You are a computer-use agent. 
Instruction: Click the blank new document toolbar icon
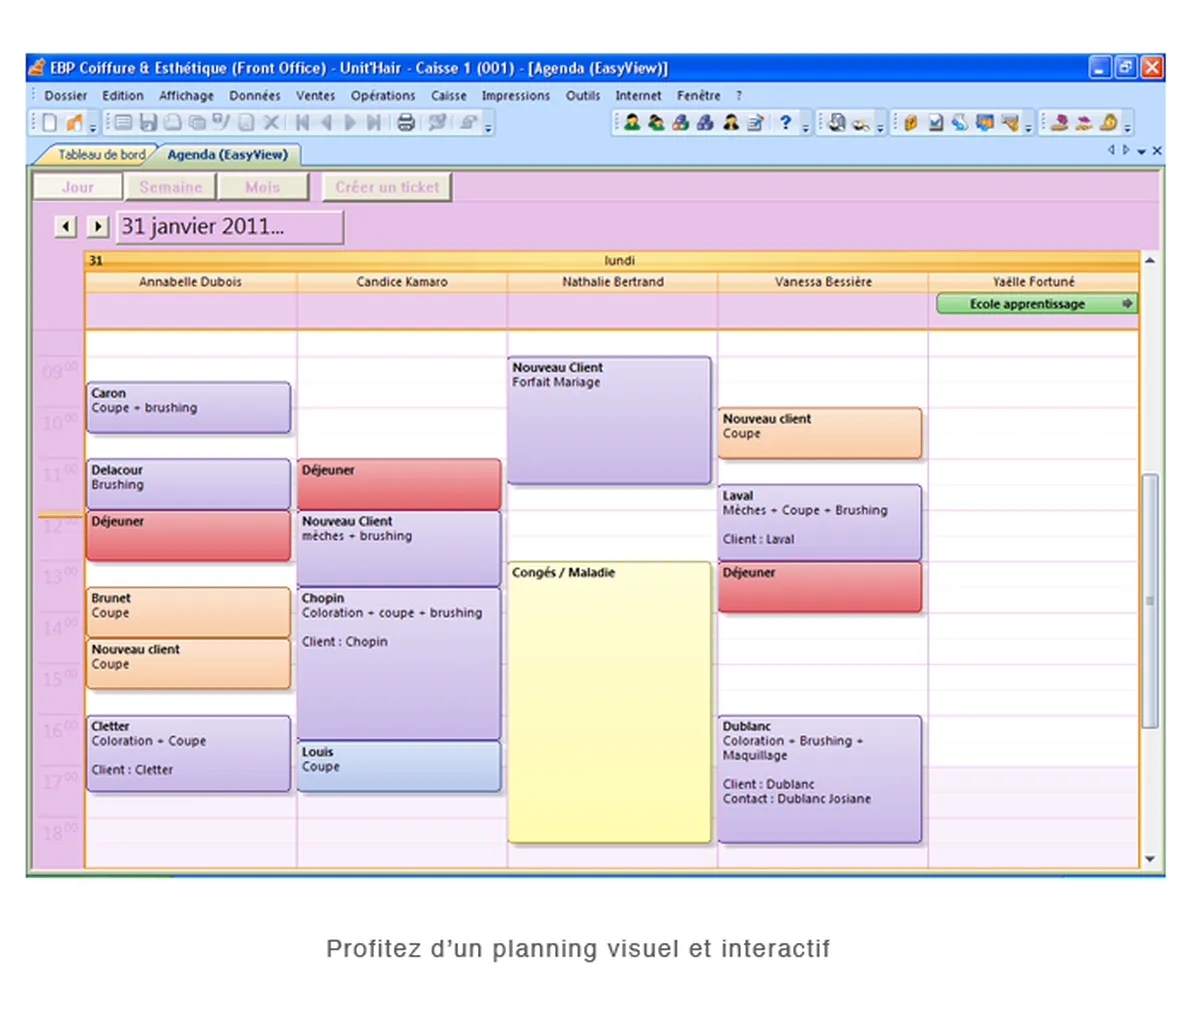(x=50, y=123)
